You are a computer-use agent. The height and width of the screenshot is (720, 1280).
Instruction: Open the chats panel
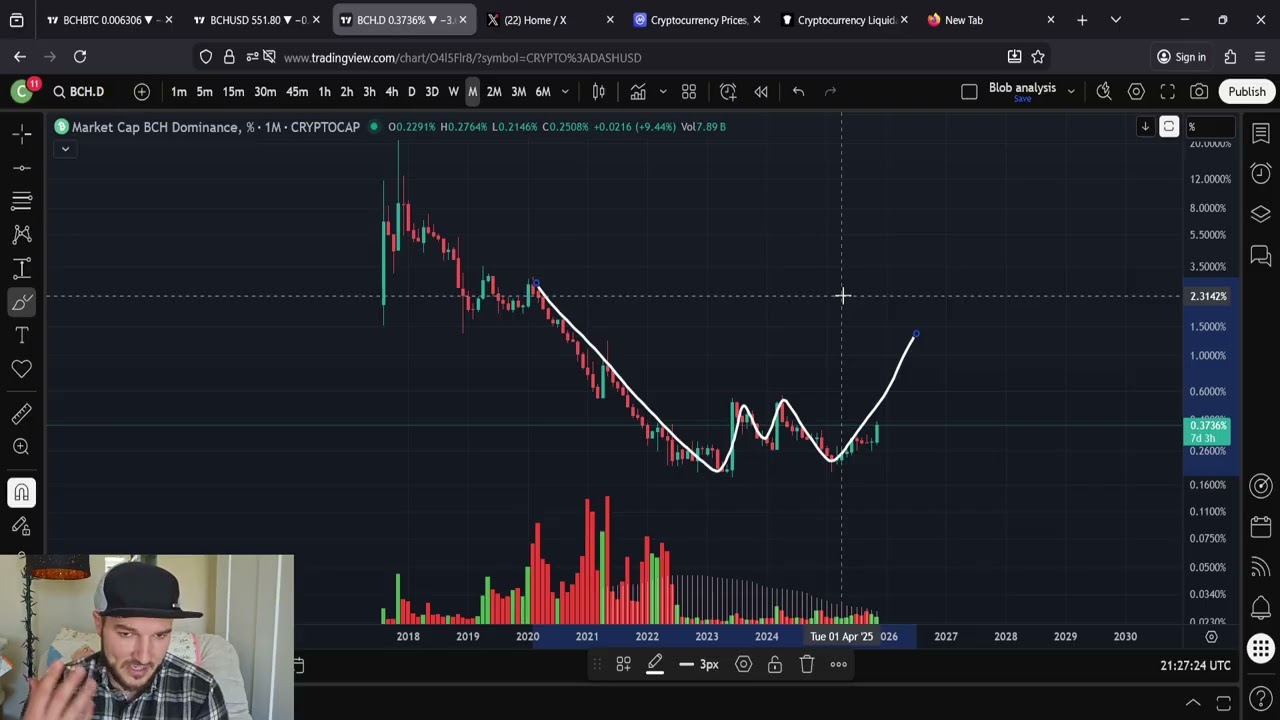click(x=1261, y=256)
